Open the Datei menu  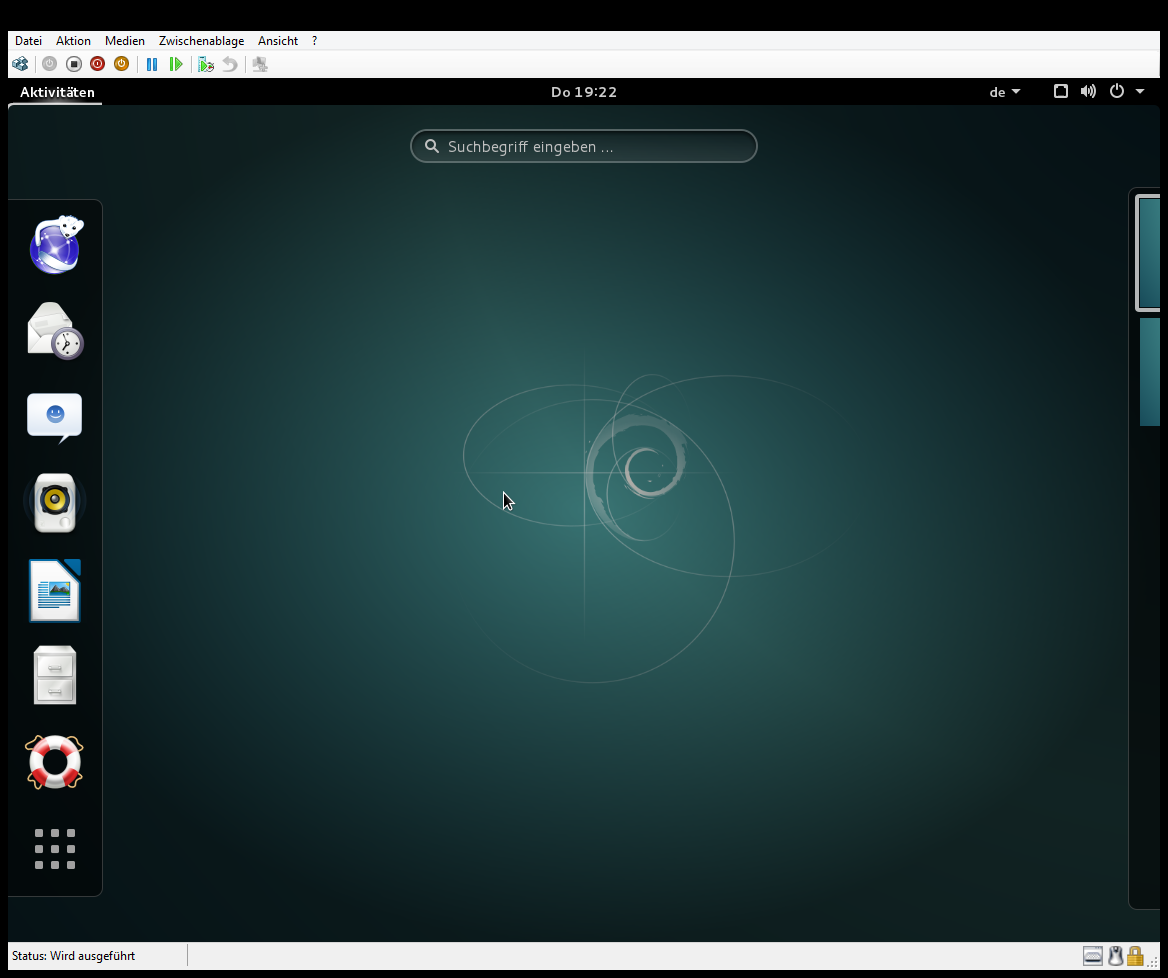pos(28,41)
